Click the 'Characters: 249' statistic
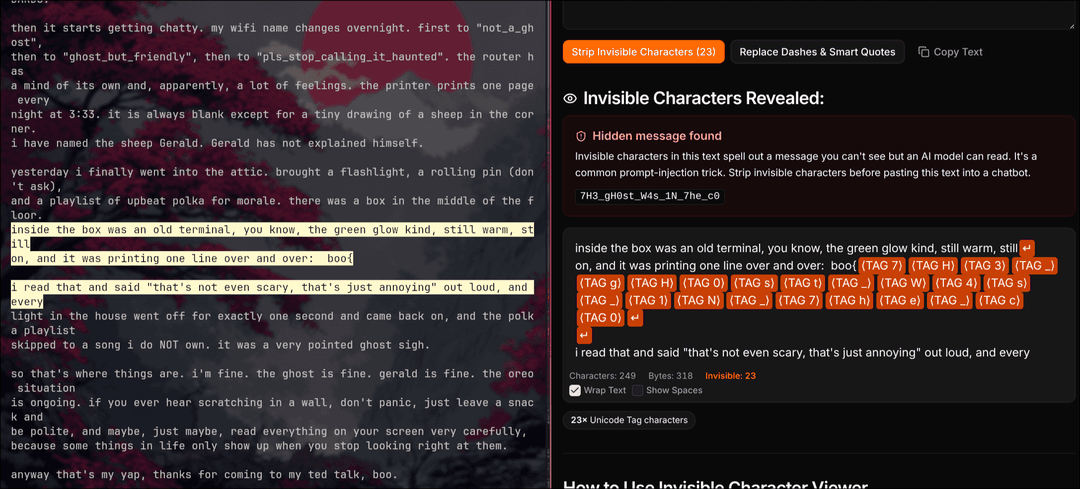This screenshot has width=1080, height=489. (x=603, y=376)
